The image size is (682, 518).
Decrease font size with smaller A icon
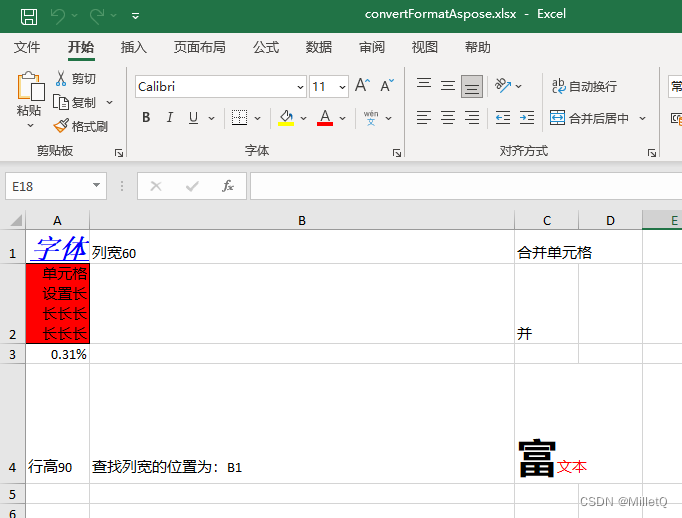coord(387,85)
